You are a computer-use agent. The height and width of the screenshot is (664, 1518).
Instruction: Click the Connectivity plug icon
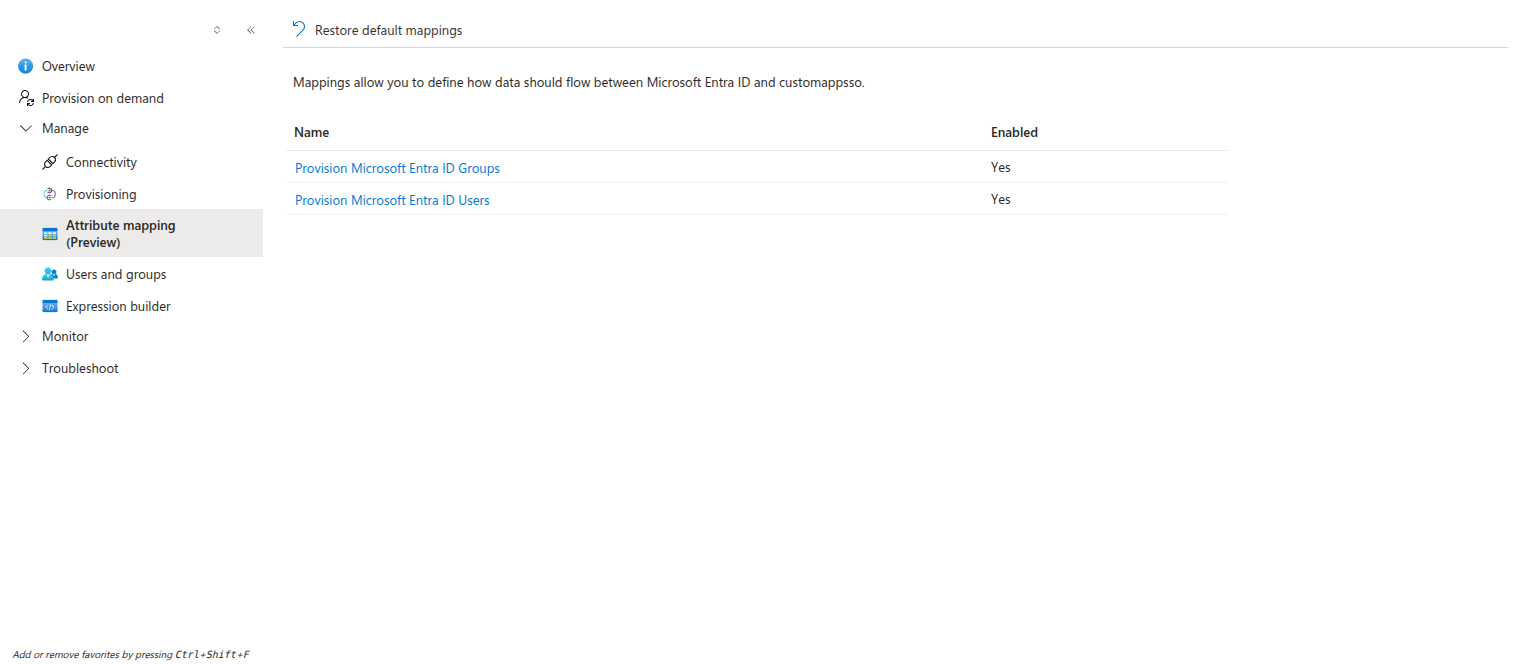pyautogui.click(x=50, y=162)
